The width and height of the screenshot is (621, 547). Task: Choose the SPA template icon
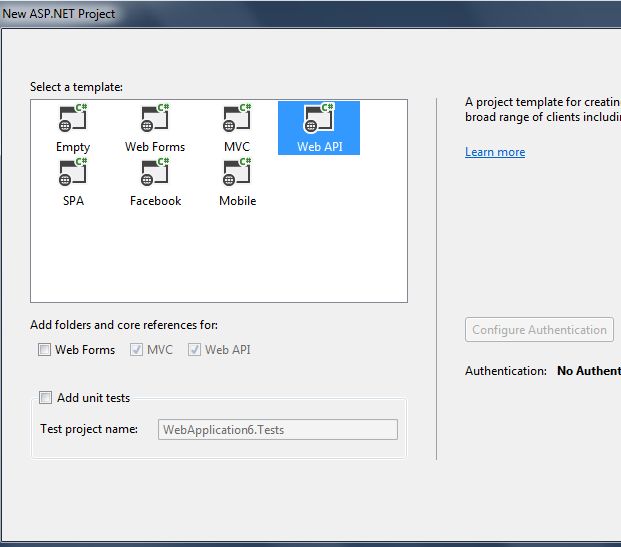coord(73,172)
